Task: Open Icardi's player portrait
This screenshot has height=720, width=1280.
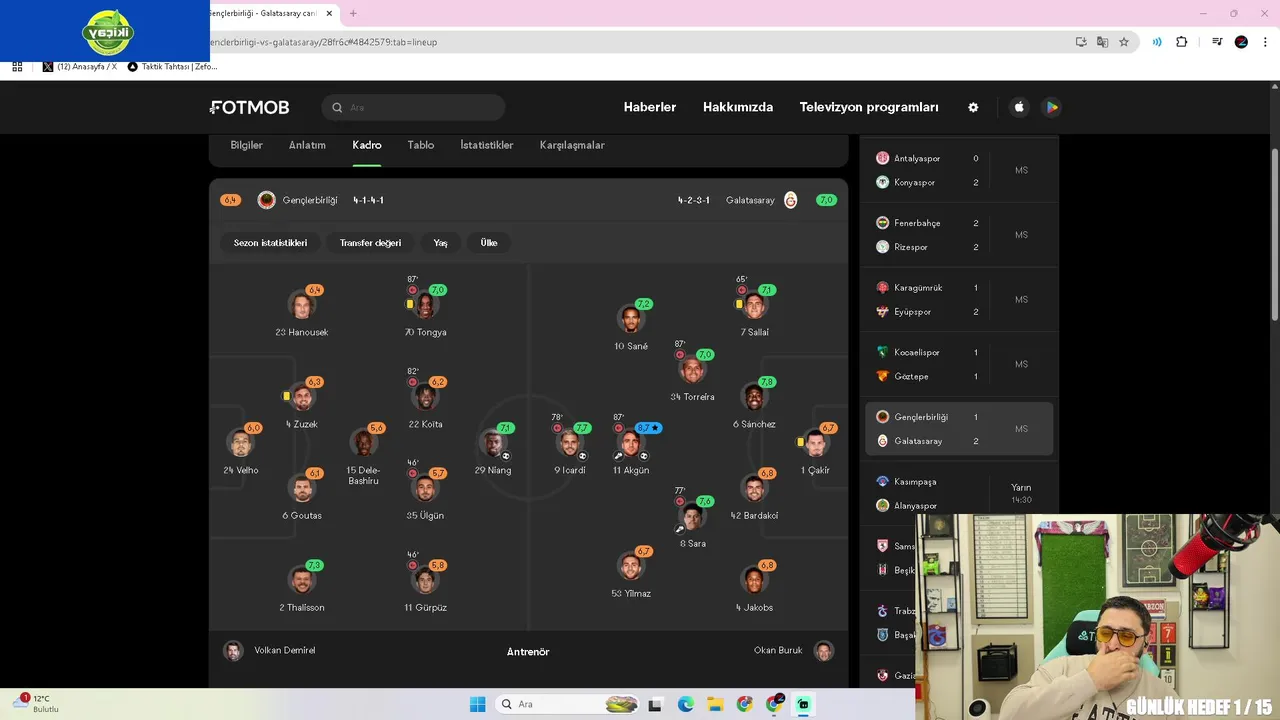Action: pos(570,443)
